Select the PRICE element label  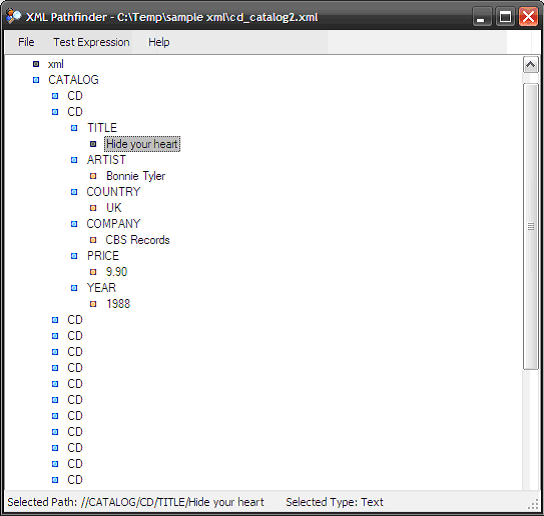(103, 256)
